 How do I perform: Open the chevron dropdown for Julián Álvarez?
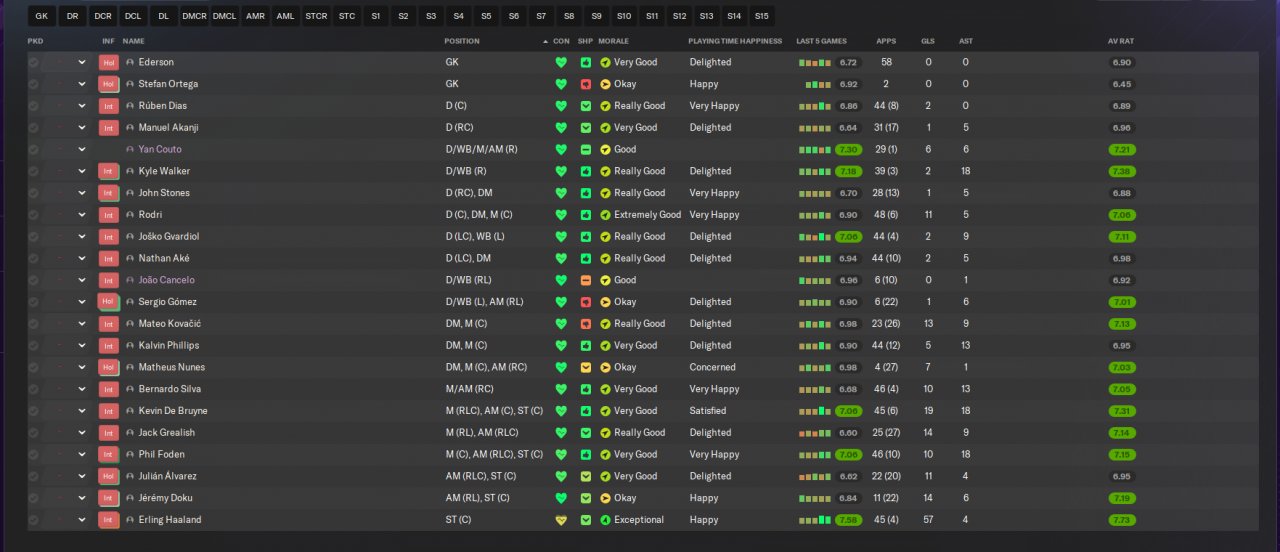82,476
